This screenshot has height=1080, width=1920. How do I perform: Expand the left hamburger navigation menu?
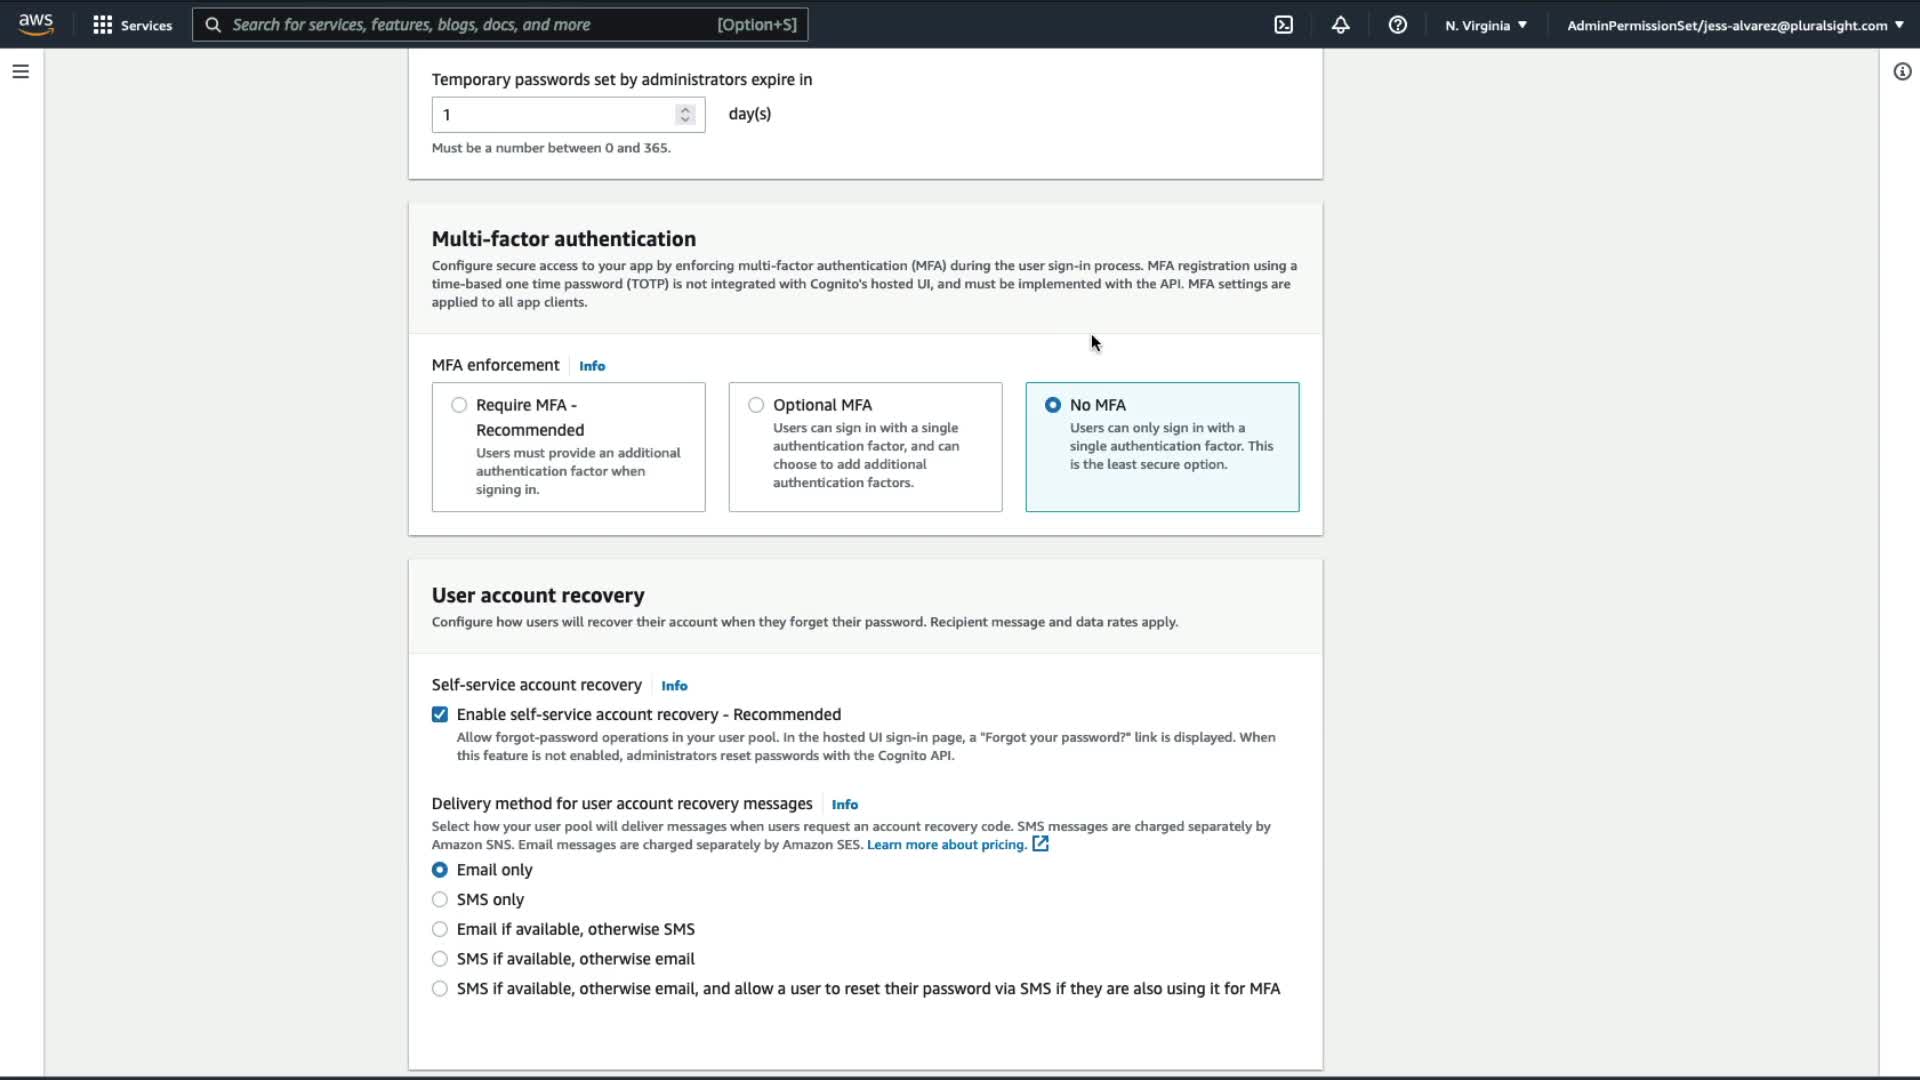pyautogui.click(x=20, y=72)
